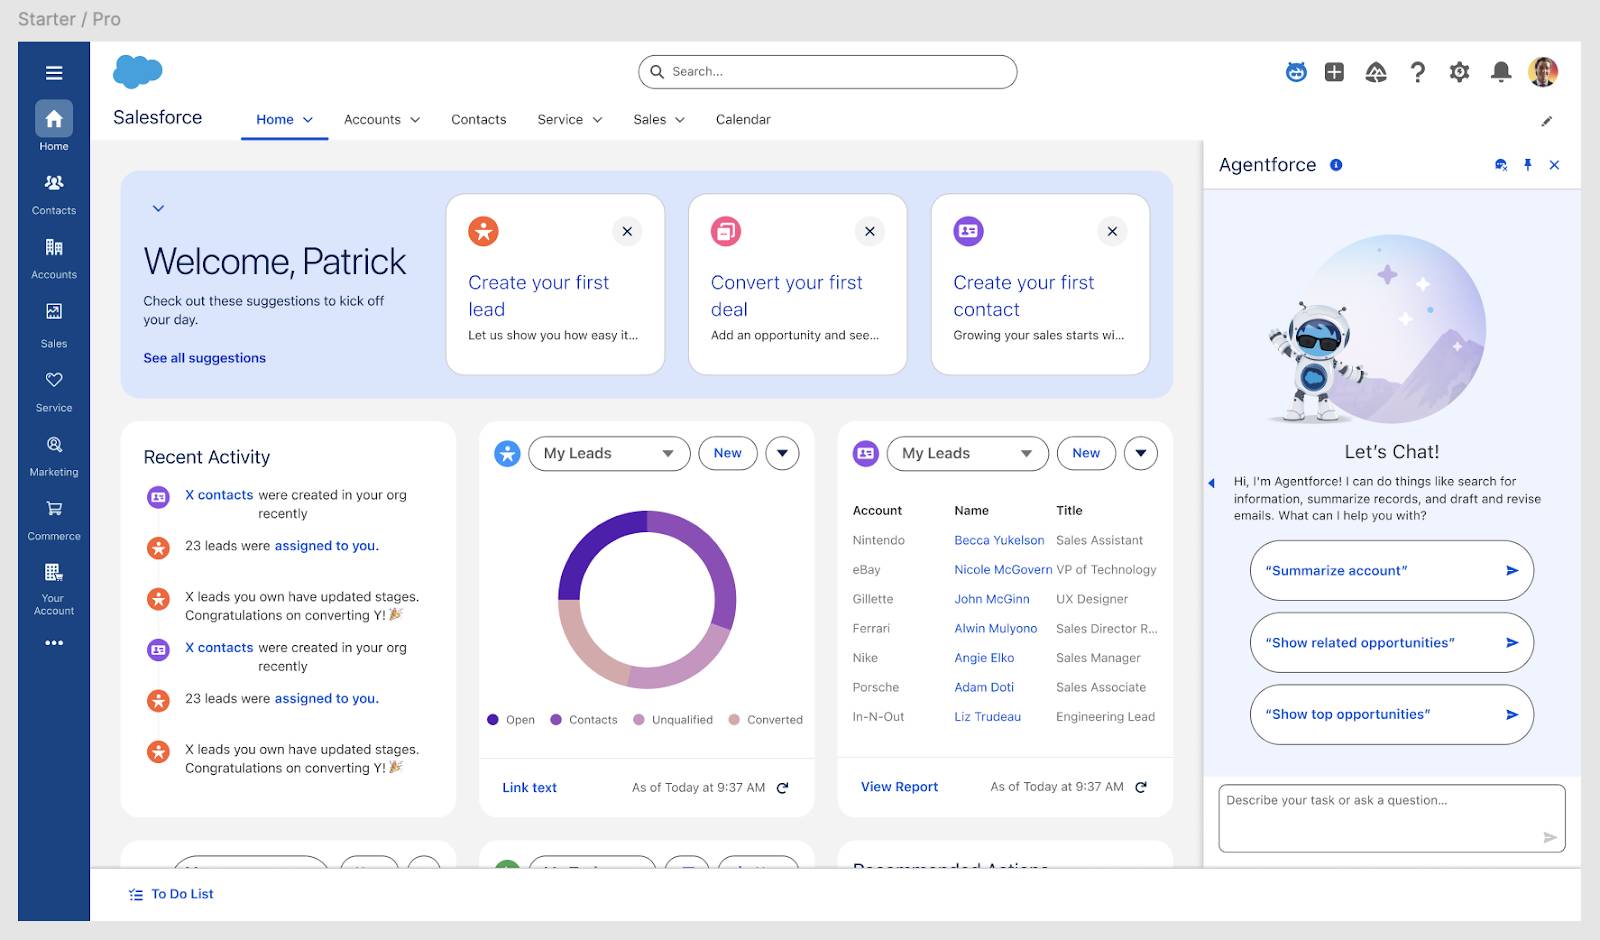Open the notifications bell in the header

pyautogui.click(x=1501, y=71)
